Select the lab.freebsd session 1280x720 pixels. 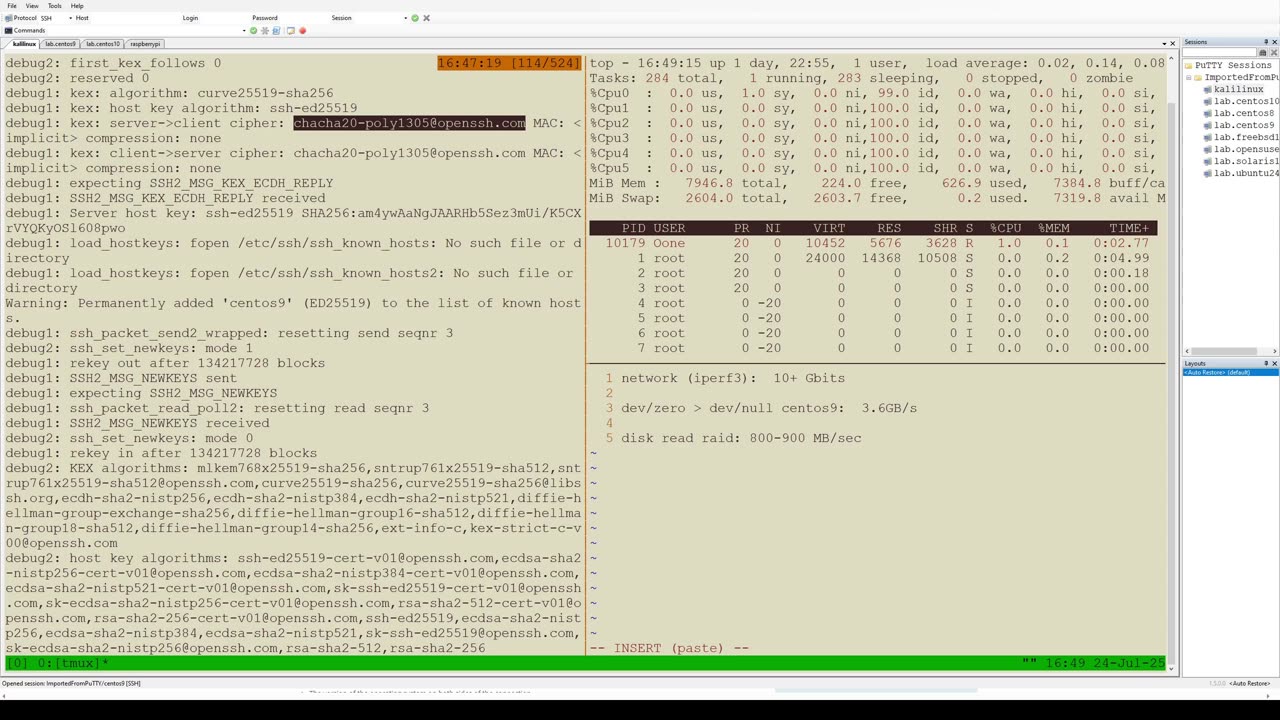(1247, 137)
